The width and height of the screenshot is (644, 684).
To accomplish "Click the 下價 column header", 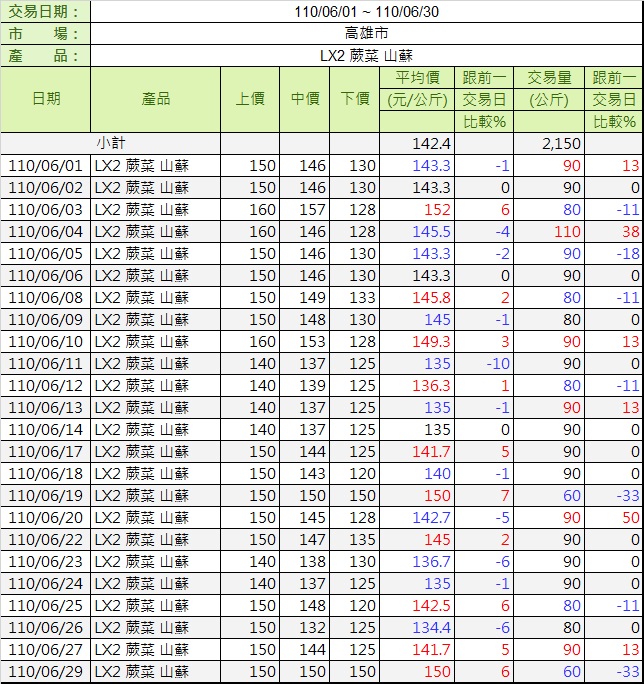I will pyautogui.click(x=355, y=99).
